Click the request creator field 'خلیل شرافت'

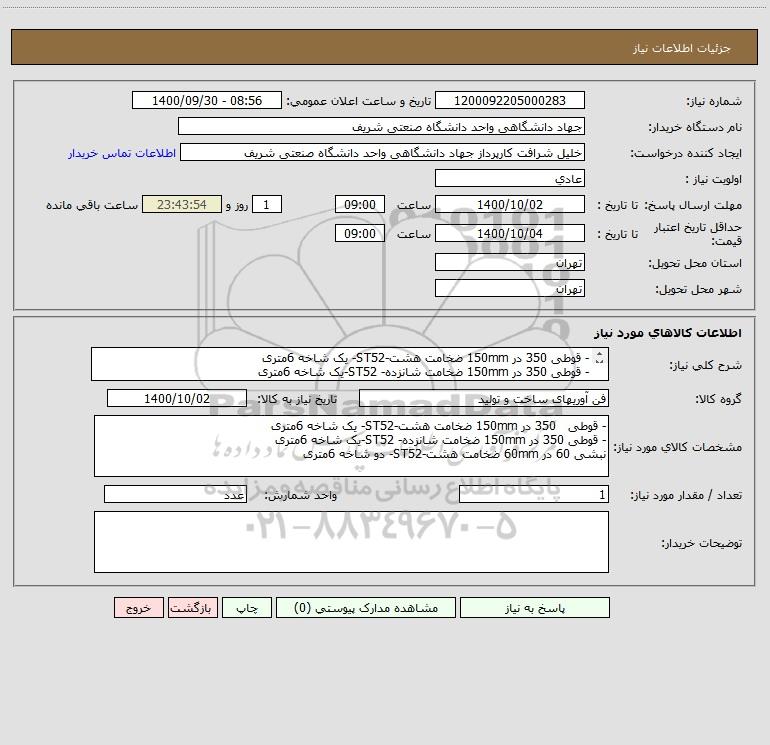pyautogui.click(x=383, y=152)
